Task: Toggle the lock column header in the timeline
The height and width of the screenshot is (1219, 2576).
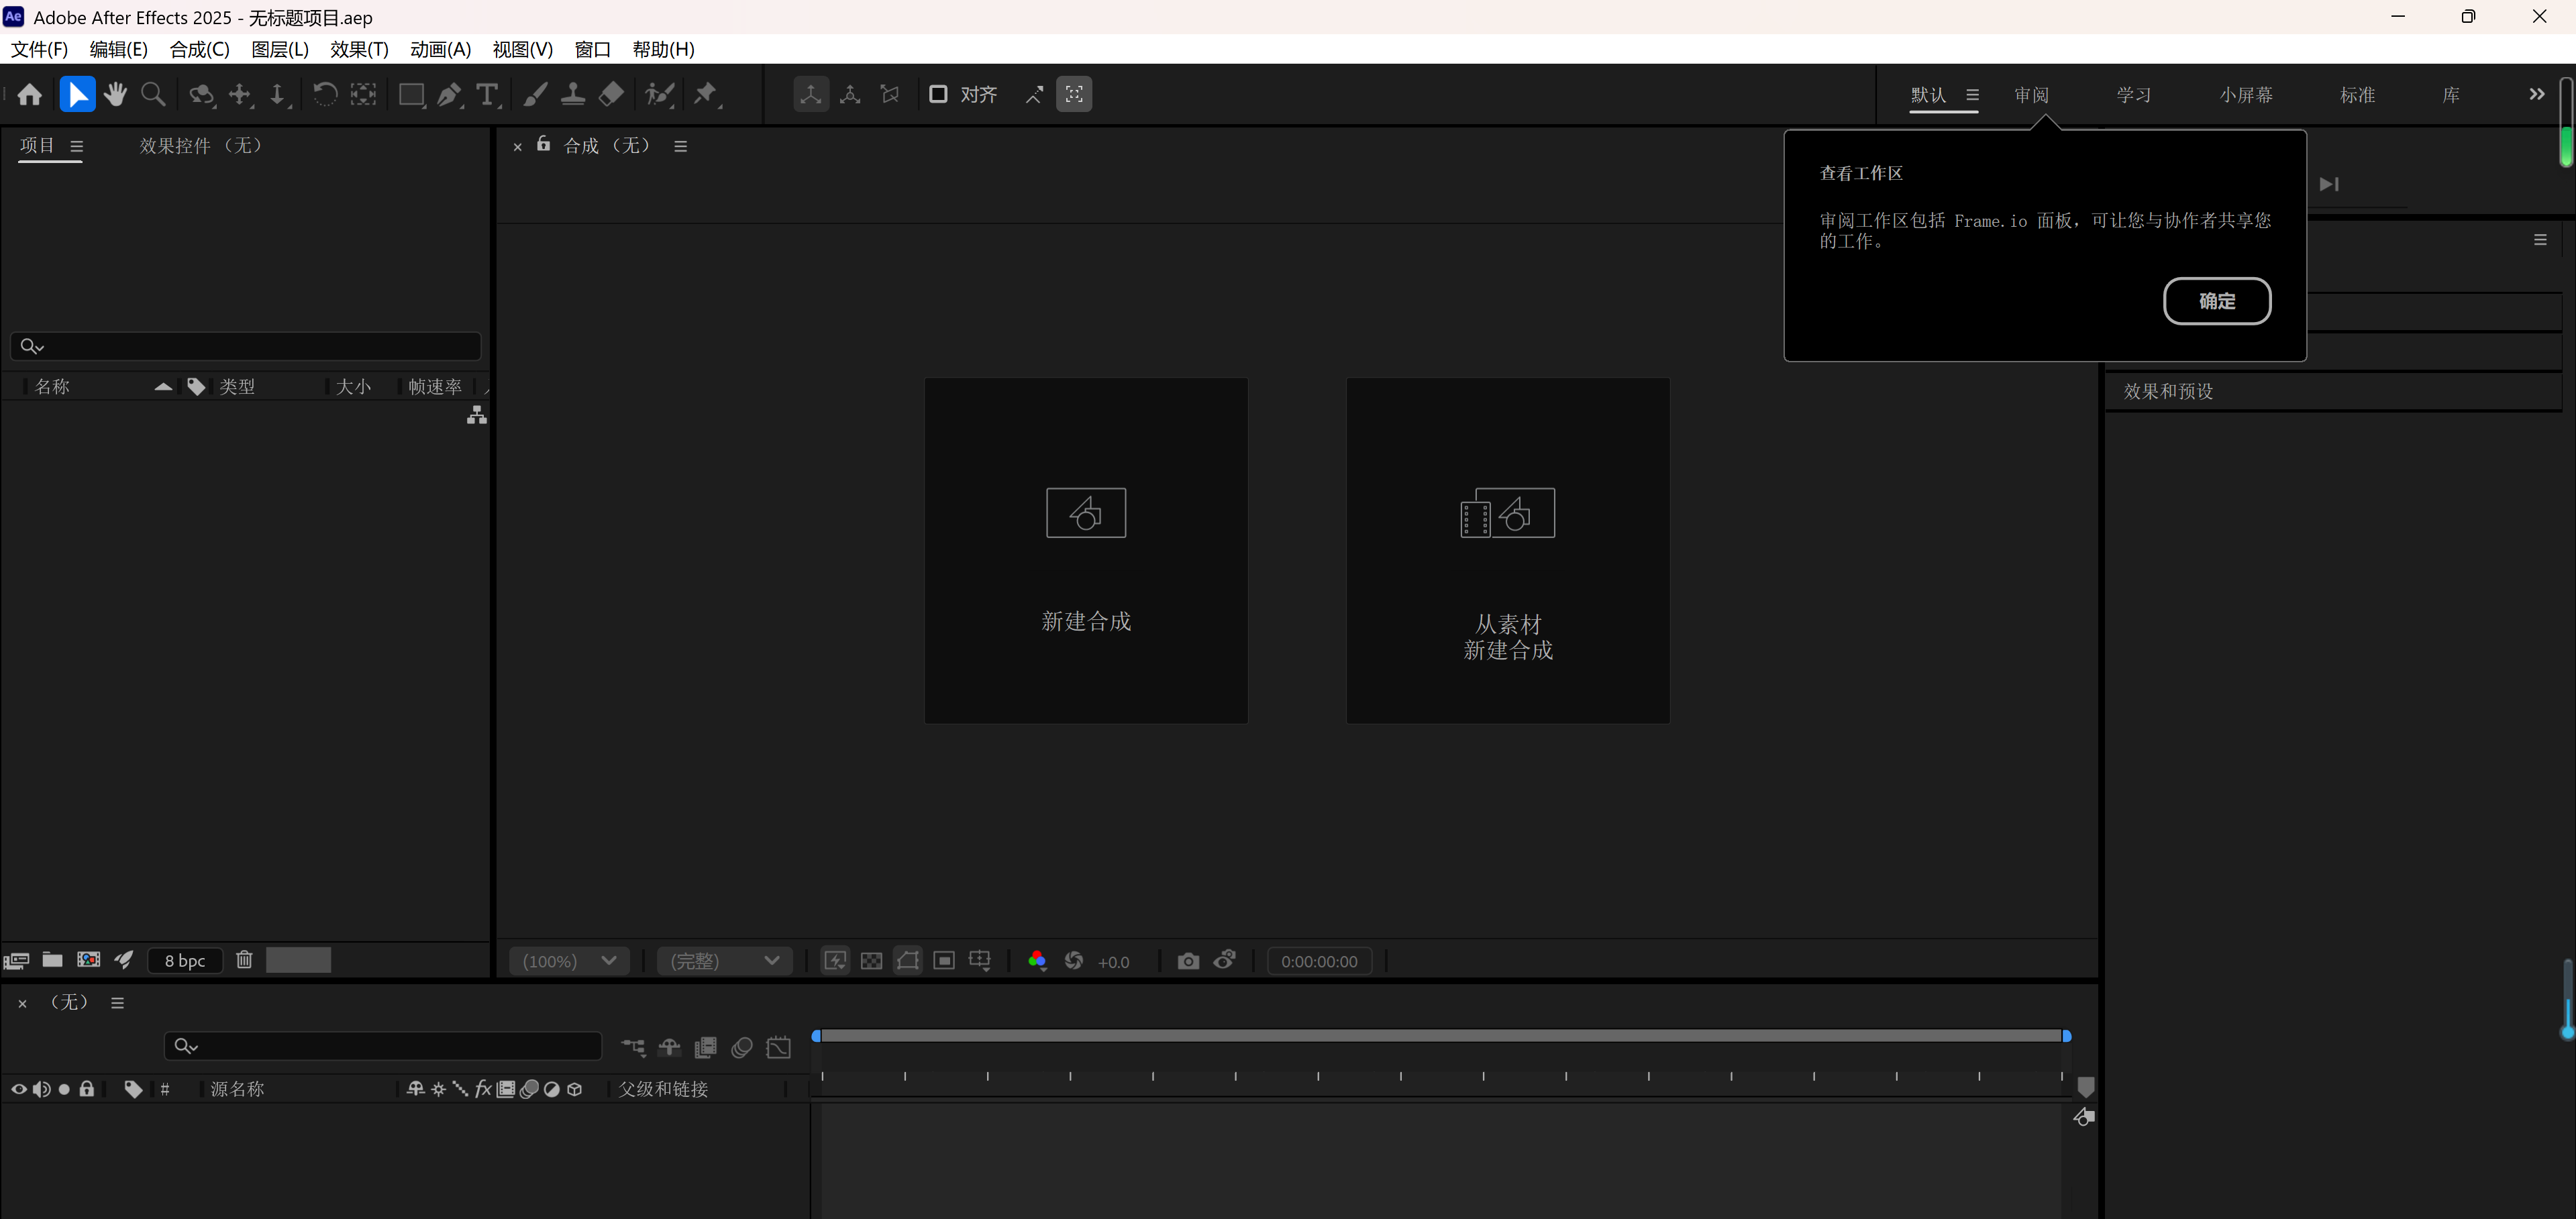Action: coord(87,1089)
